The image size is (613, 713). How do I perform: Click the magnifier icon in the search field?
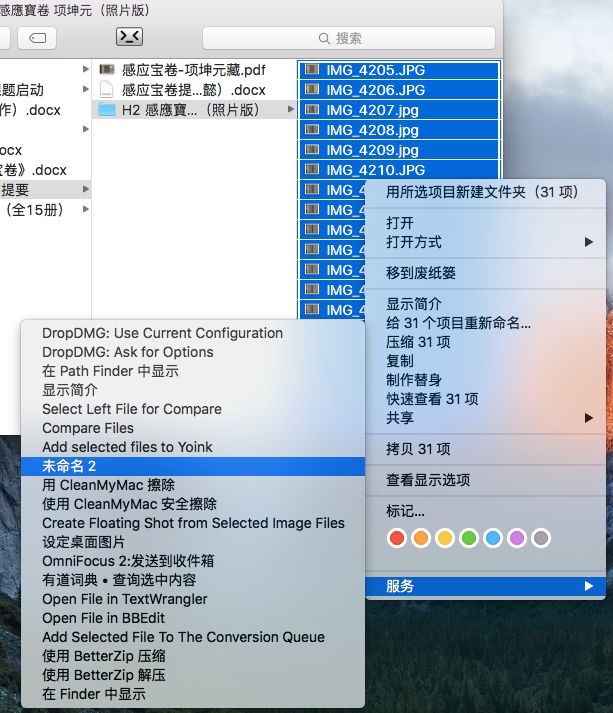tap(324, 38)
